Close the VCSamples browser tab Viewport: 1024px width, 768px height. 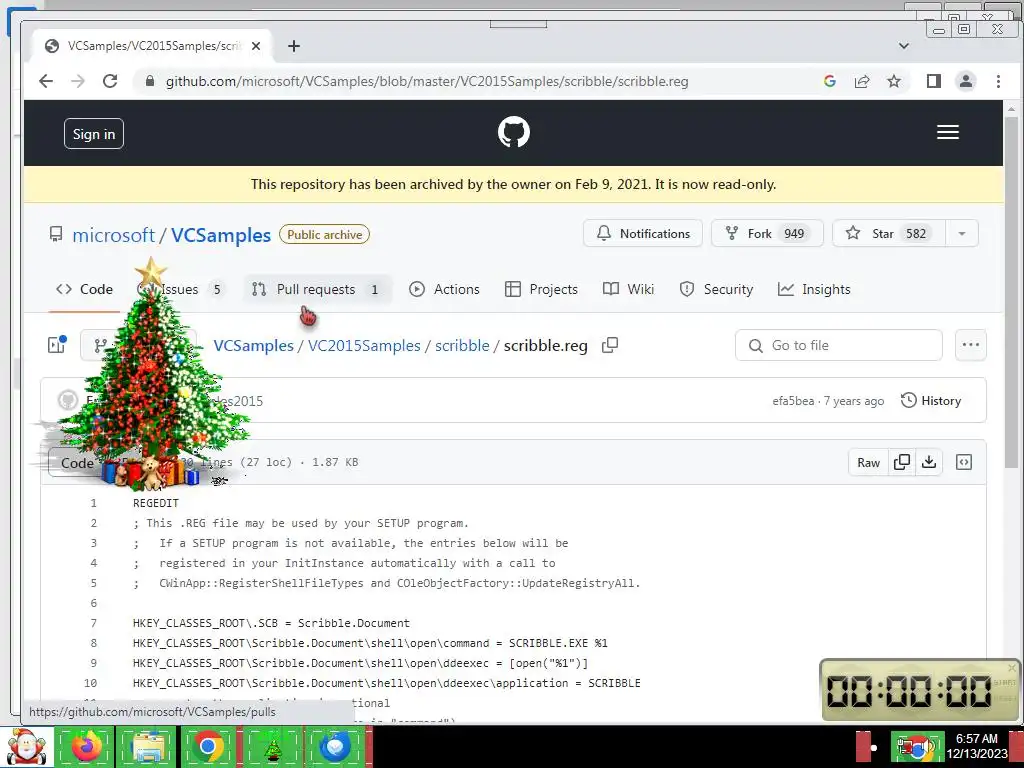click(x=256, y=46)
